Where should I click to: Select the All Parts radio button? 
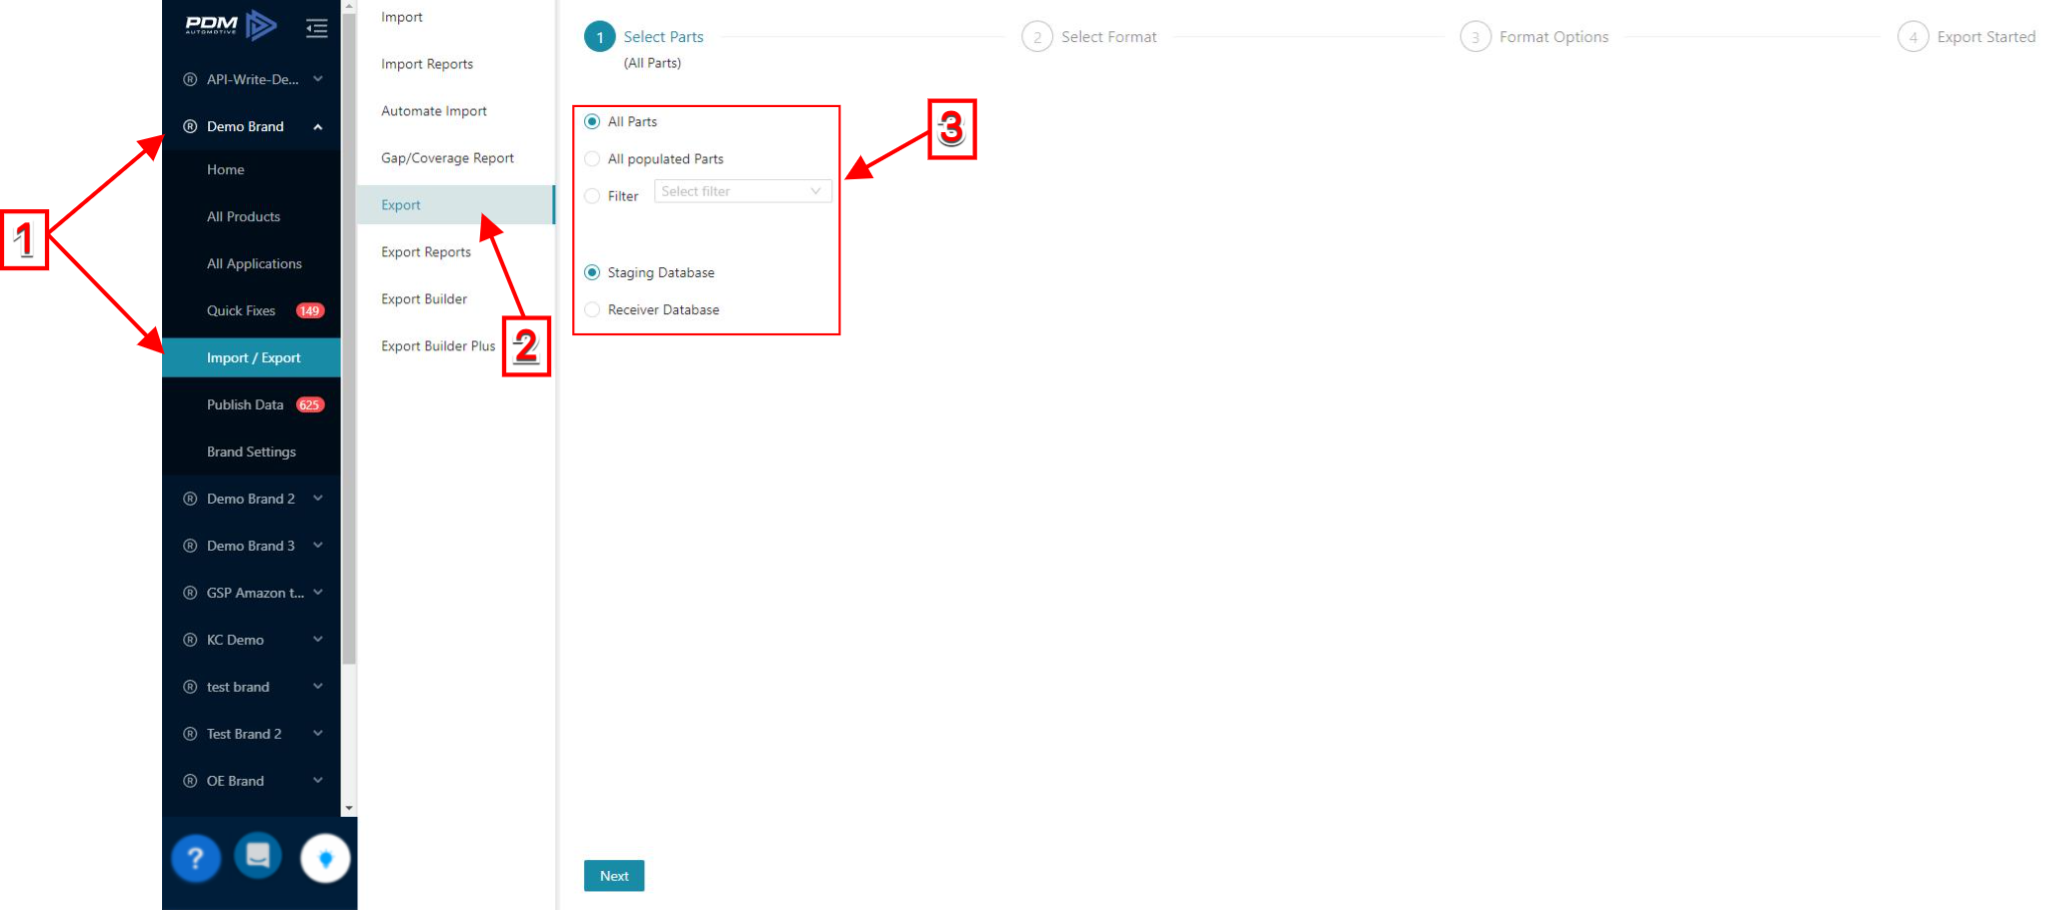click(x=592, y=122)
